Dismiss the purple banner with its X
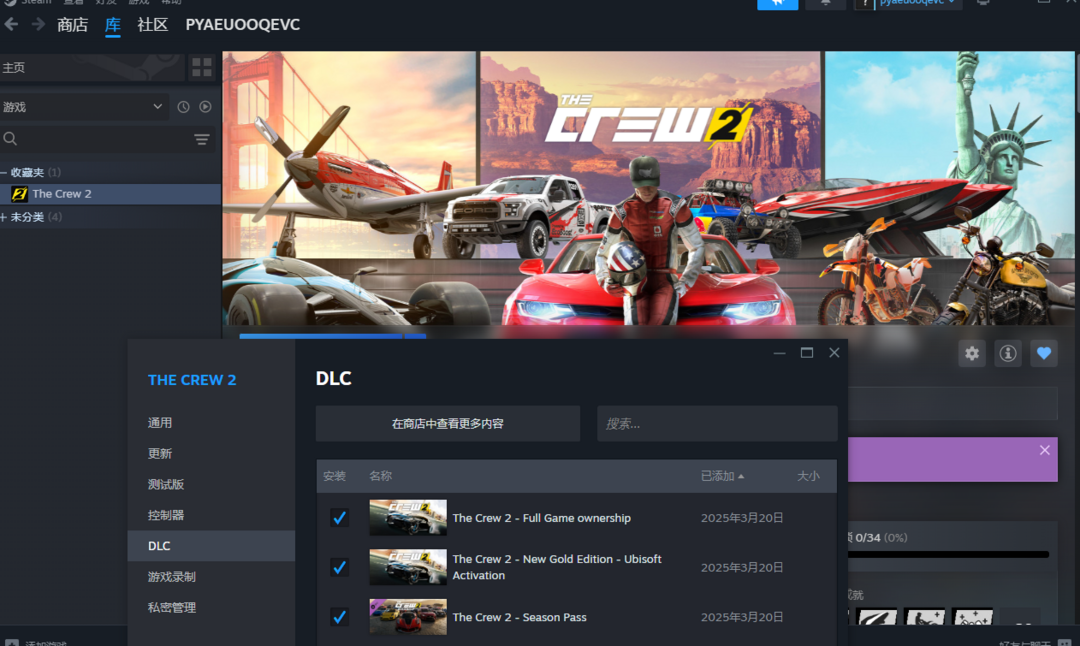This screenshot has height=646, width=1080. point(1044,450)
